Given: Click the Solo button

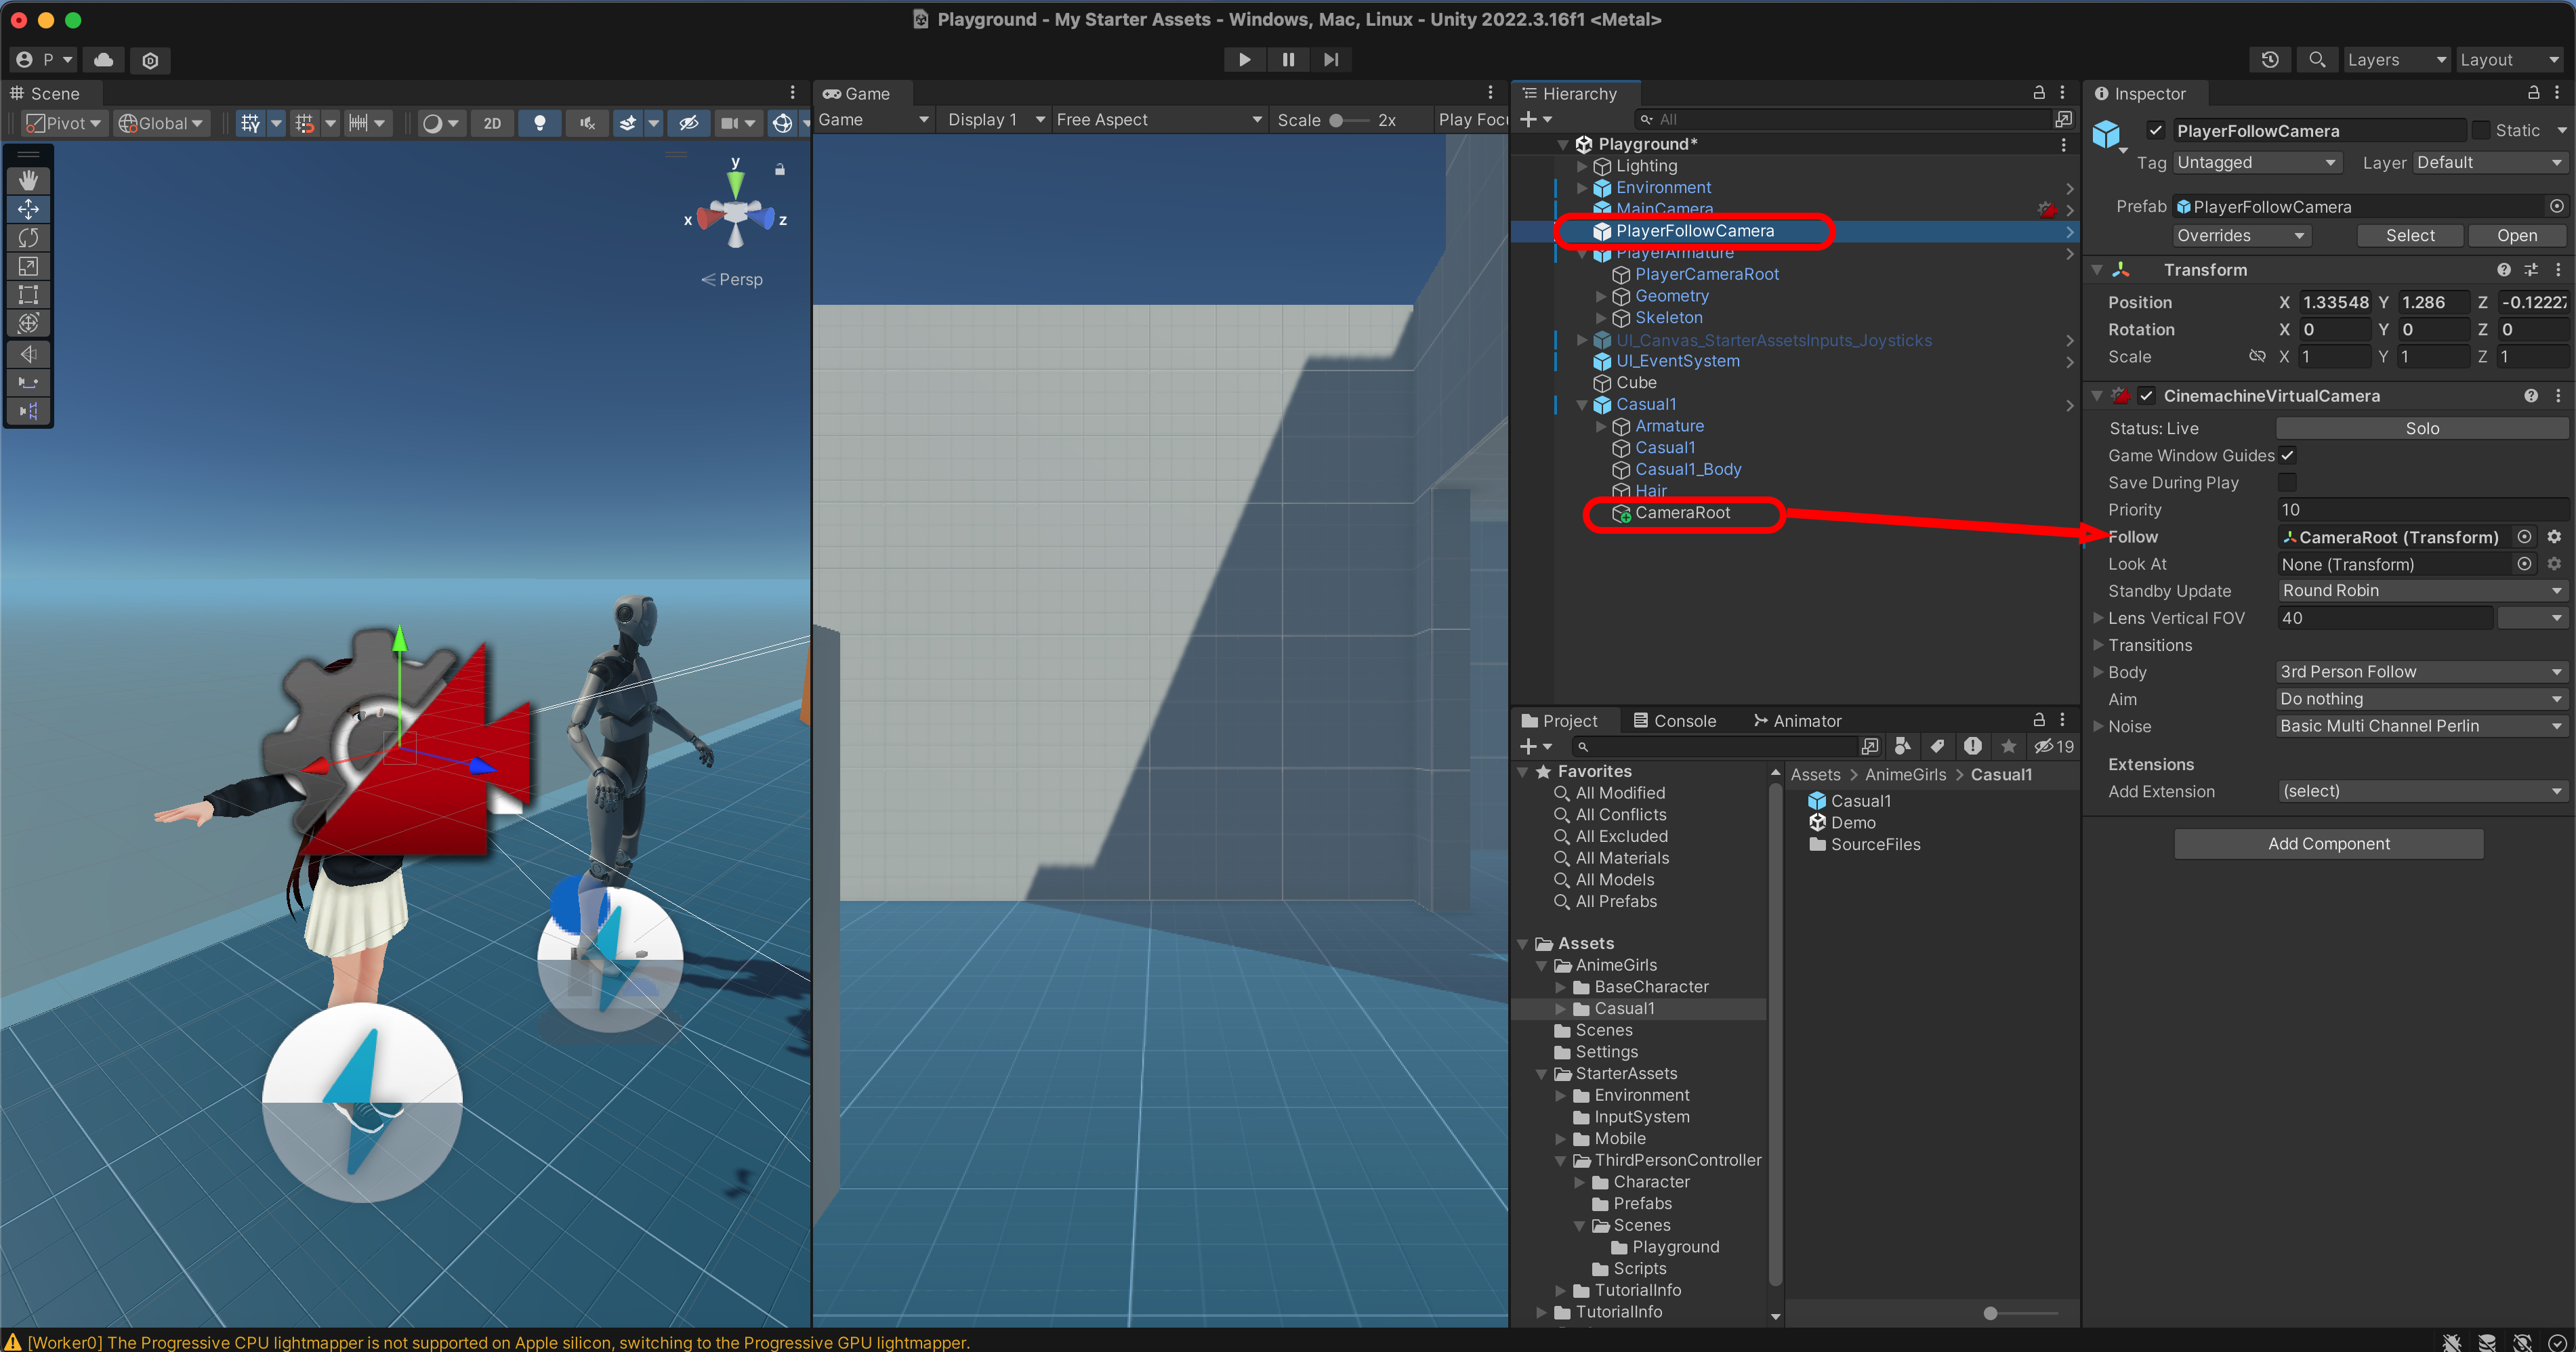Looking at the screenshot, I should click(2421, 428).
